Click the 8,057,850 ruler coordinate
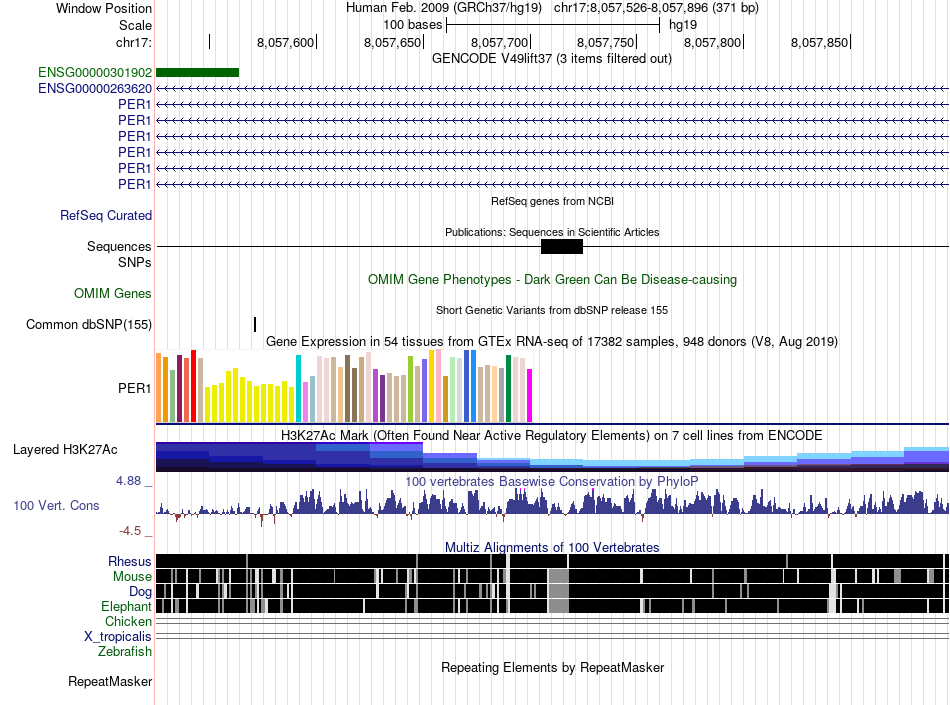Screen dimensions: 950x705 coord(820,42)
